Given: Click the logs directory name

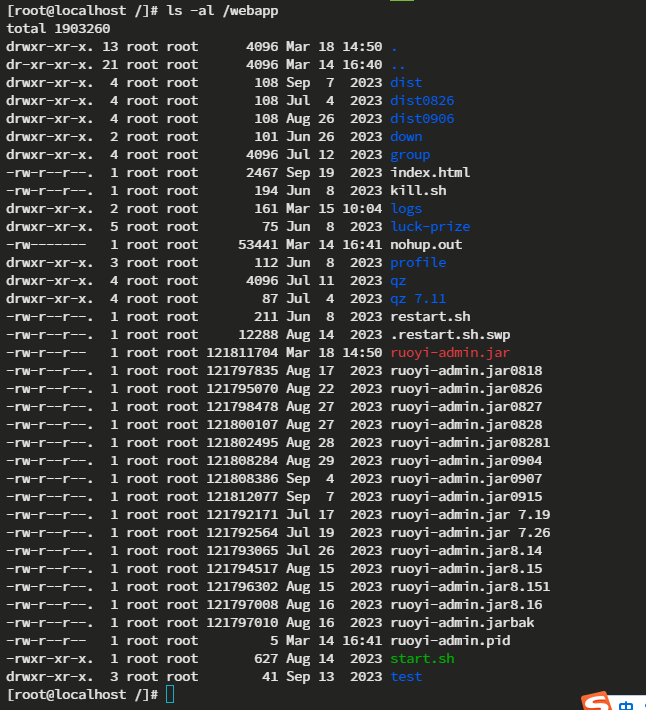Looking at the screenshot, I should coord(406,208).
